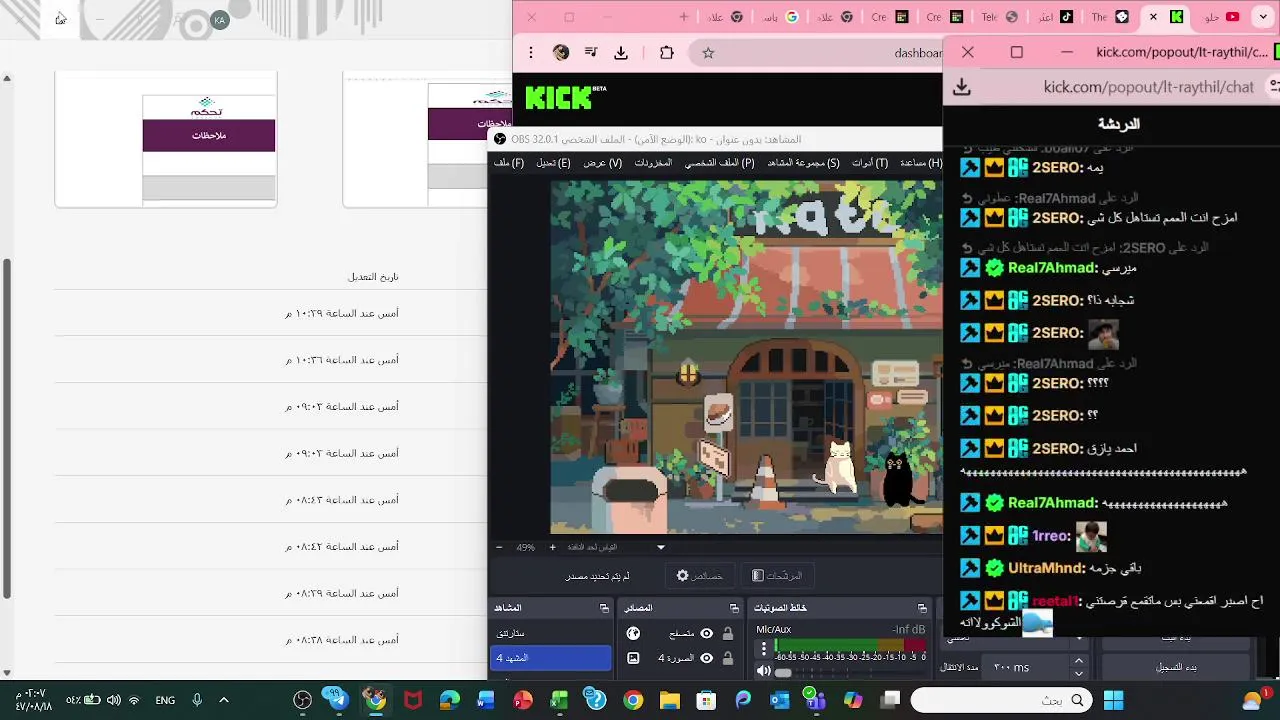Image resolution: width=1280 pixels, height=720 pixels.
Task: Click the microphone tray icon
Action: point(197,700)
